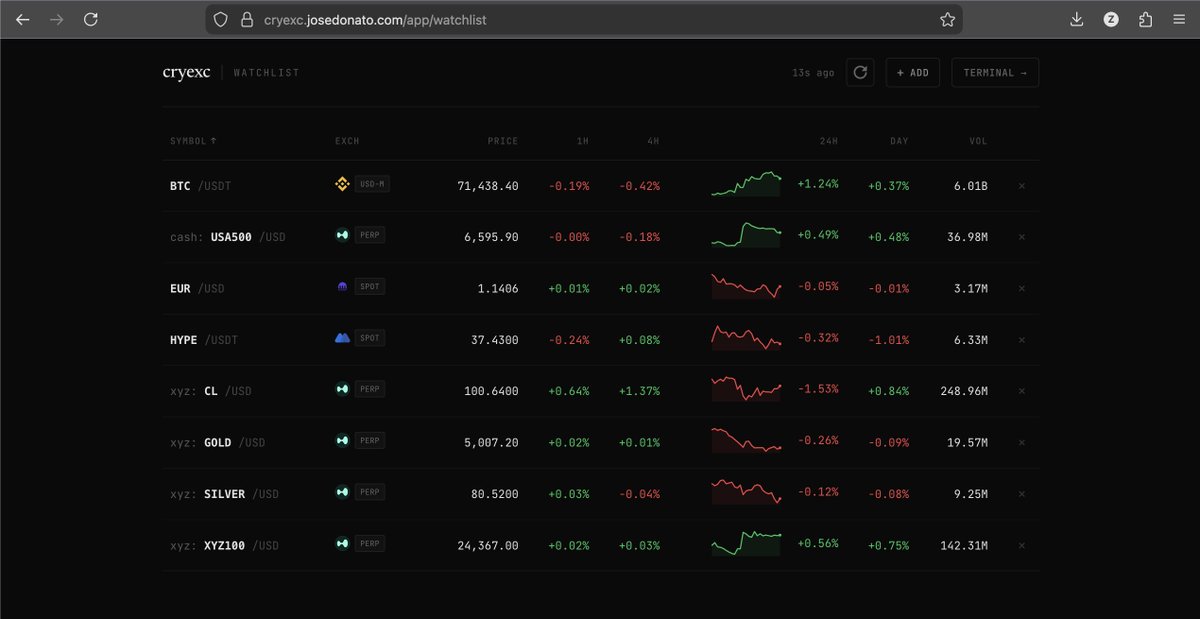This screenshot has height=619, width=1200.
Task: Open the EUR /USD symbol
Action: point(197,288)
